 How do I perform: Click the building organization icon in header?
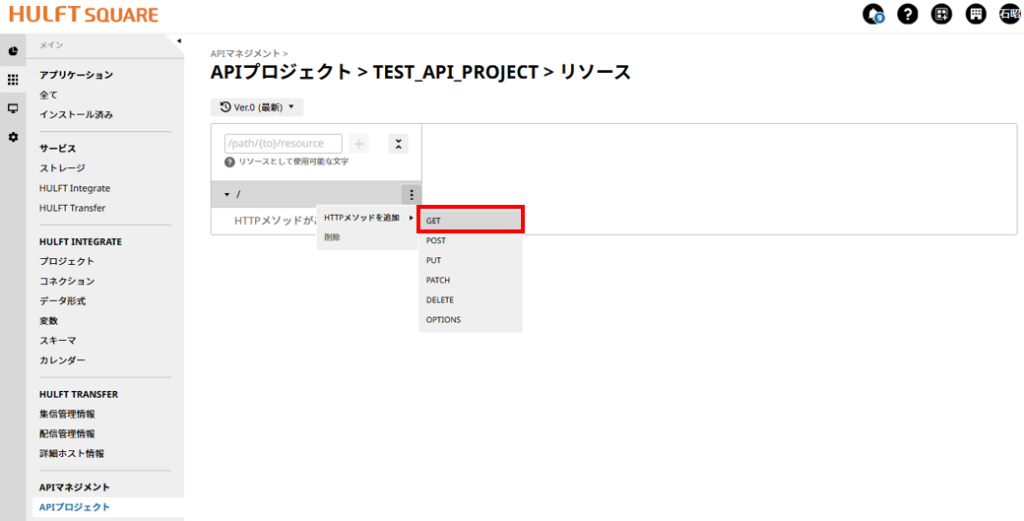click(x=976, y=14)
